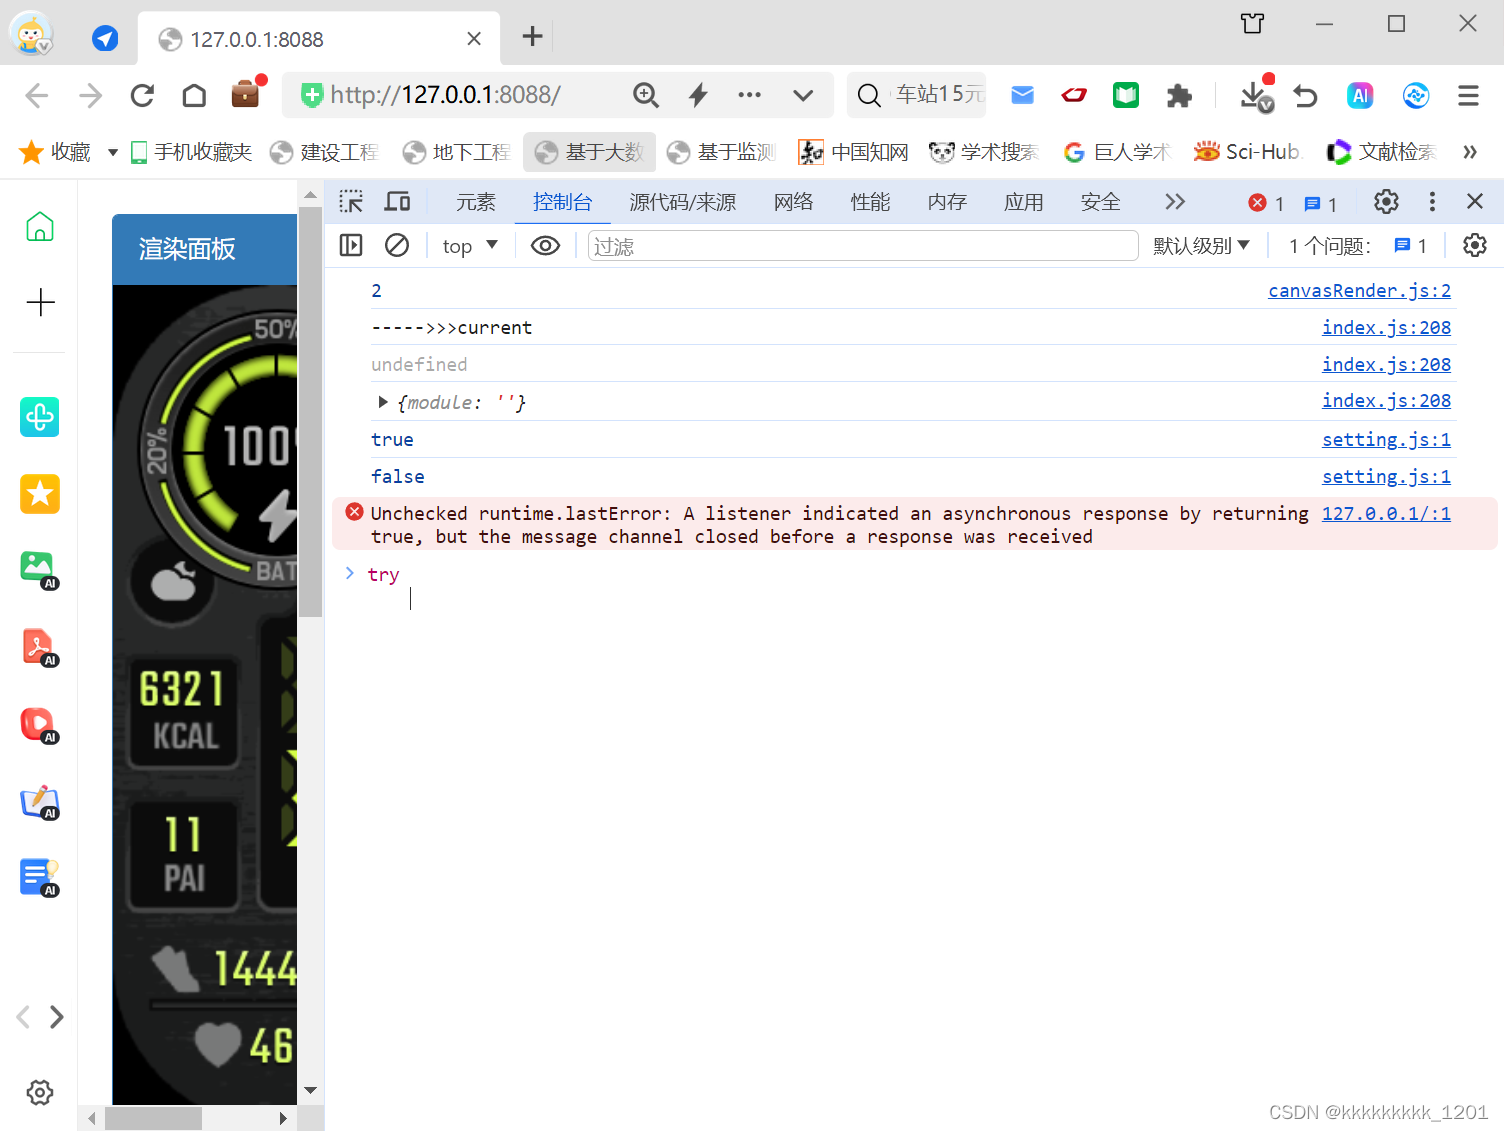Open address bar three-dot menu
1504x1131 pixels.
pos(749,95)
